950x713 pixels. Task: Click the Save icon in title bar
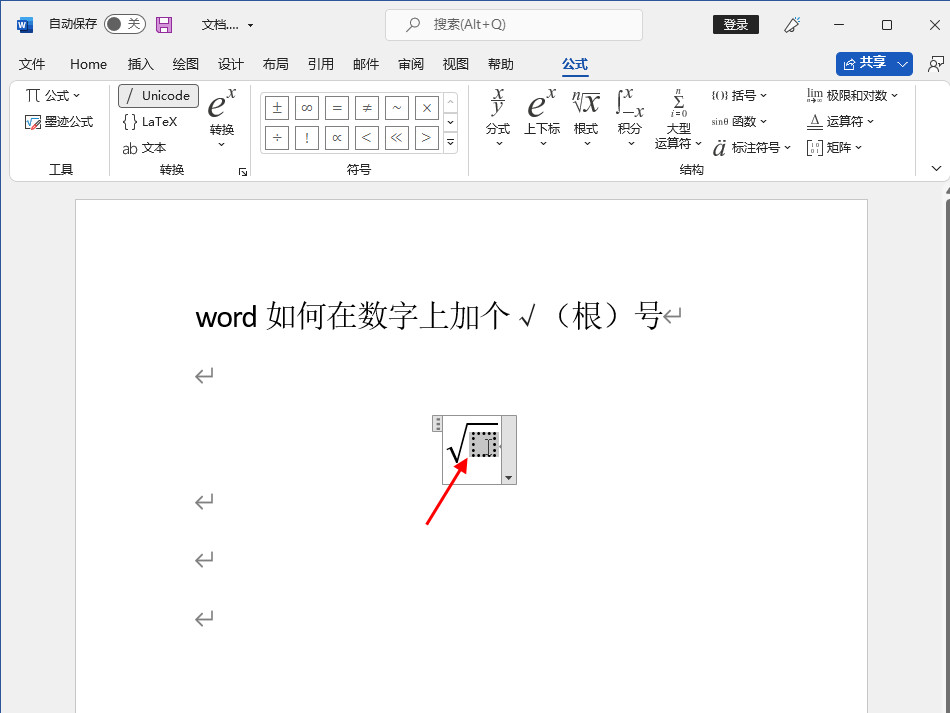pos(164,25)
